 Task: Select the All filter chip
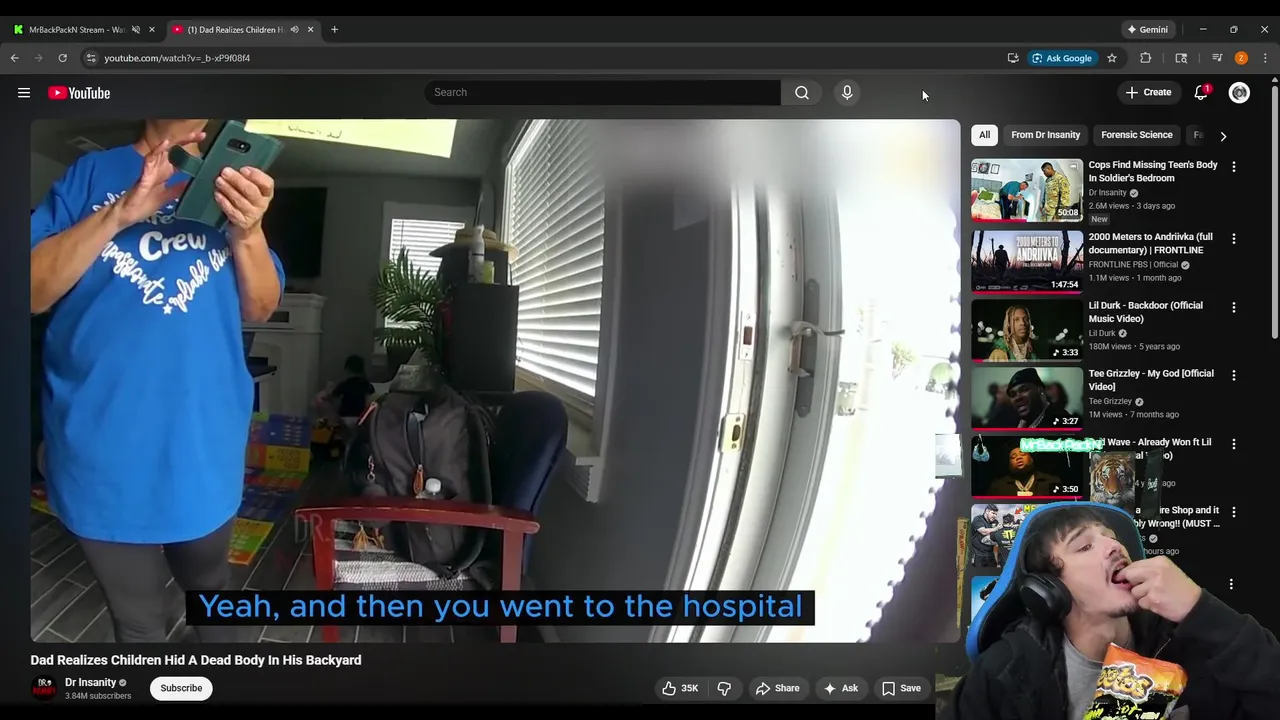pyautogui.click(x=984, y=135)
